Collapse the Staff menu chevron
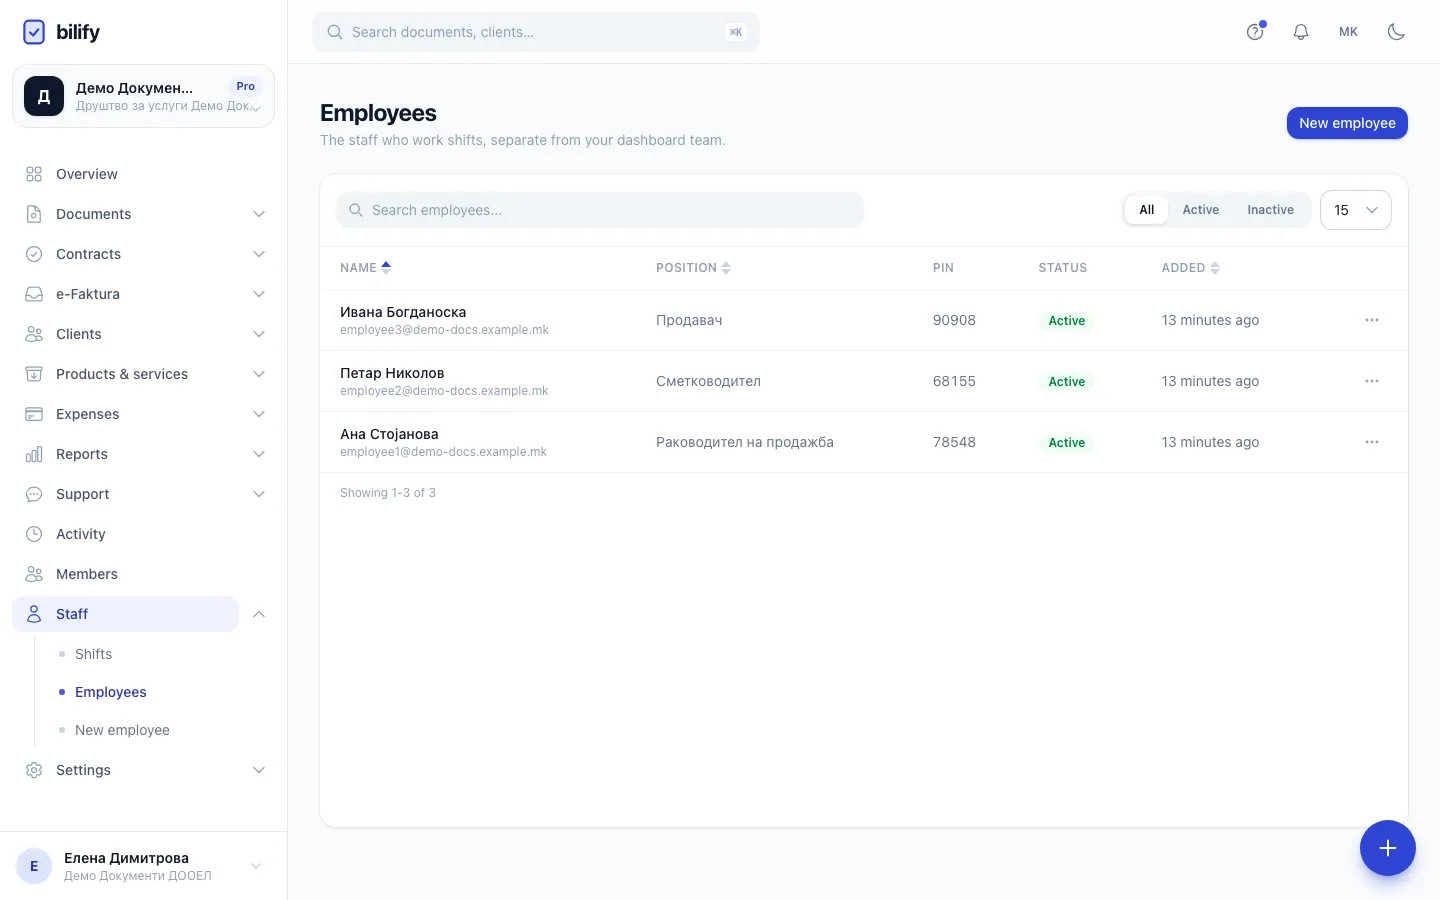Viewport: 1440px width, 900px height. point(259,614)
